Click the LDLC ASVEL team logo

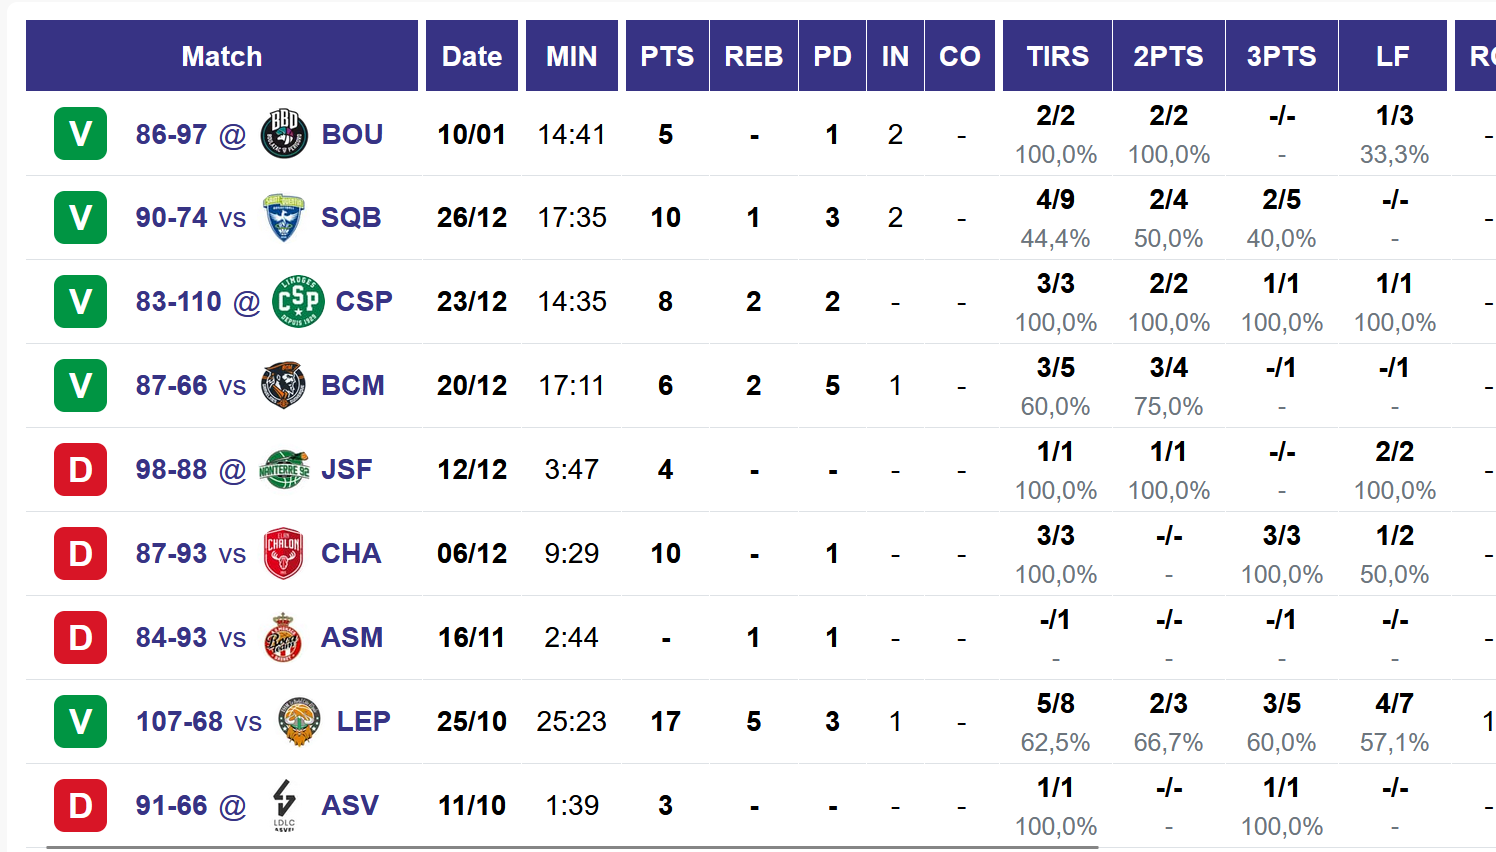pyautogui.click(x=284, y=805)
